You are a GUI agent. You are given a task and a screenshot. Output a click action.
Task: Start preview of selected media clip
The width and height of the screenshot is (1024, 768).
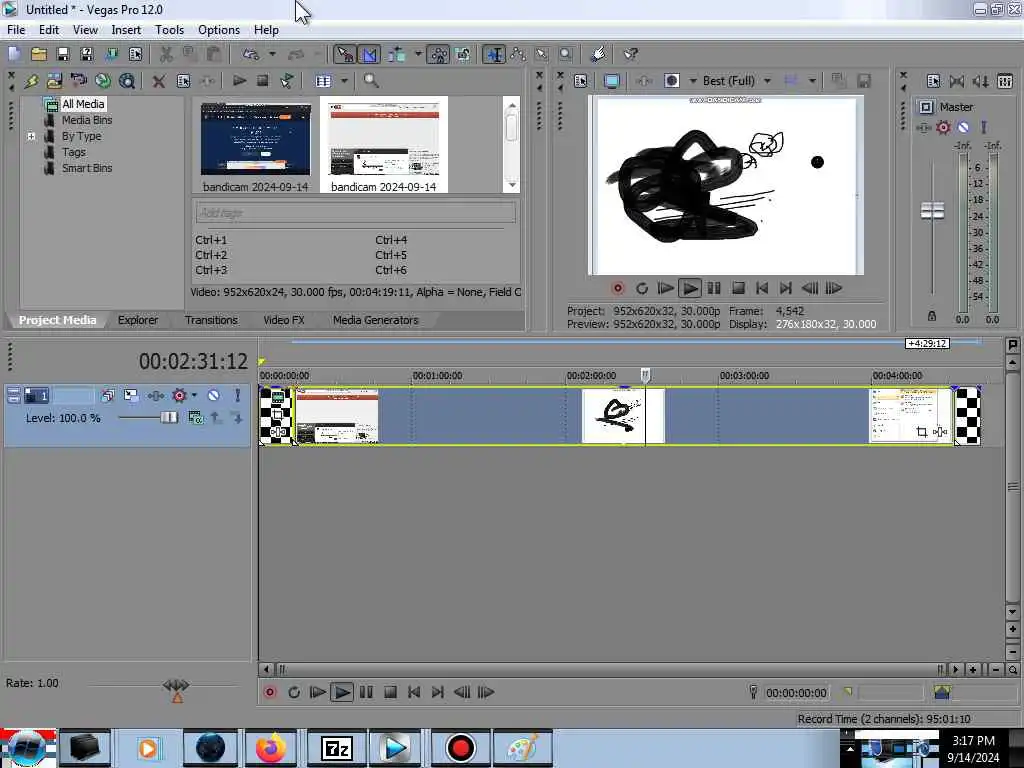[239, 81]
